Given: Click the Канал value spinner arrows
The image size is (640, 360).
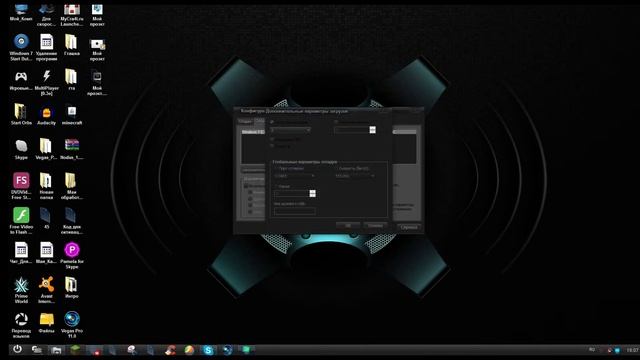Looking at the screenshot, I should coord(313,193).
